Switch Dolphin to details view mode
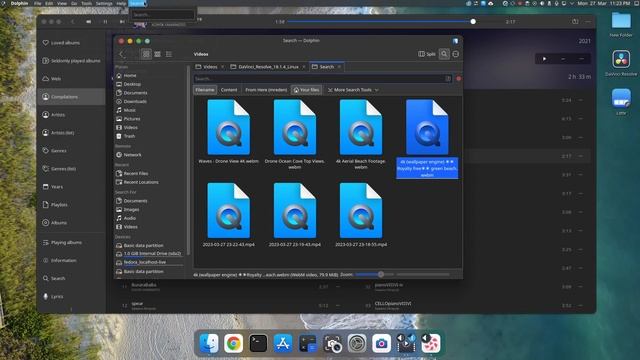The image size is (640, 360). [169, 54]
